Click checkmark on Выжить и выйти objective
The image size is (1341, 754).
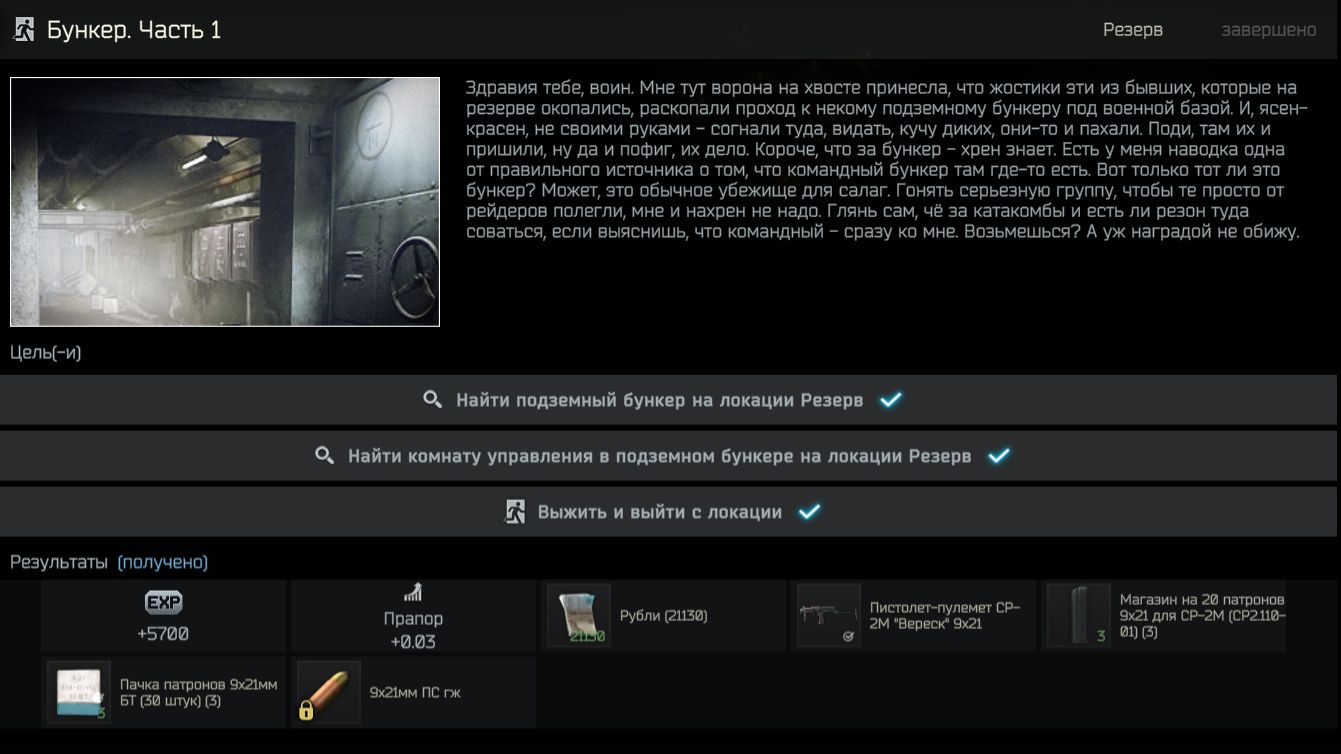(809, 512)
